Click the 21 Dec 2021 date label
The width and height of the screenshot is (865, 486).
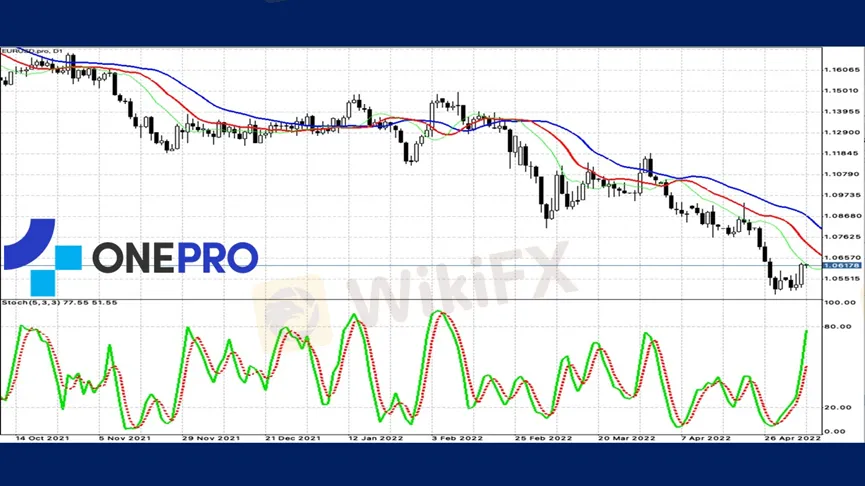pyautogui.click(x=291, y=438)
